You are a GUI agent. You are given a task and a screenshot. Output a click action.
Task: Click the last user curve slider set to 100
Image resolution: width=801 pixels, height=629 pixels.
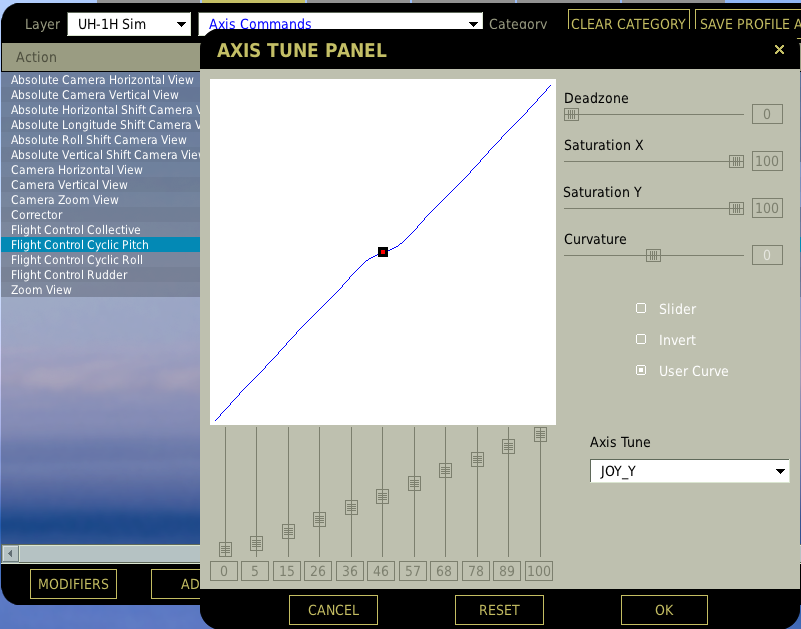(x=540, y=434)
